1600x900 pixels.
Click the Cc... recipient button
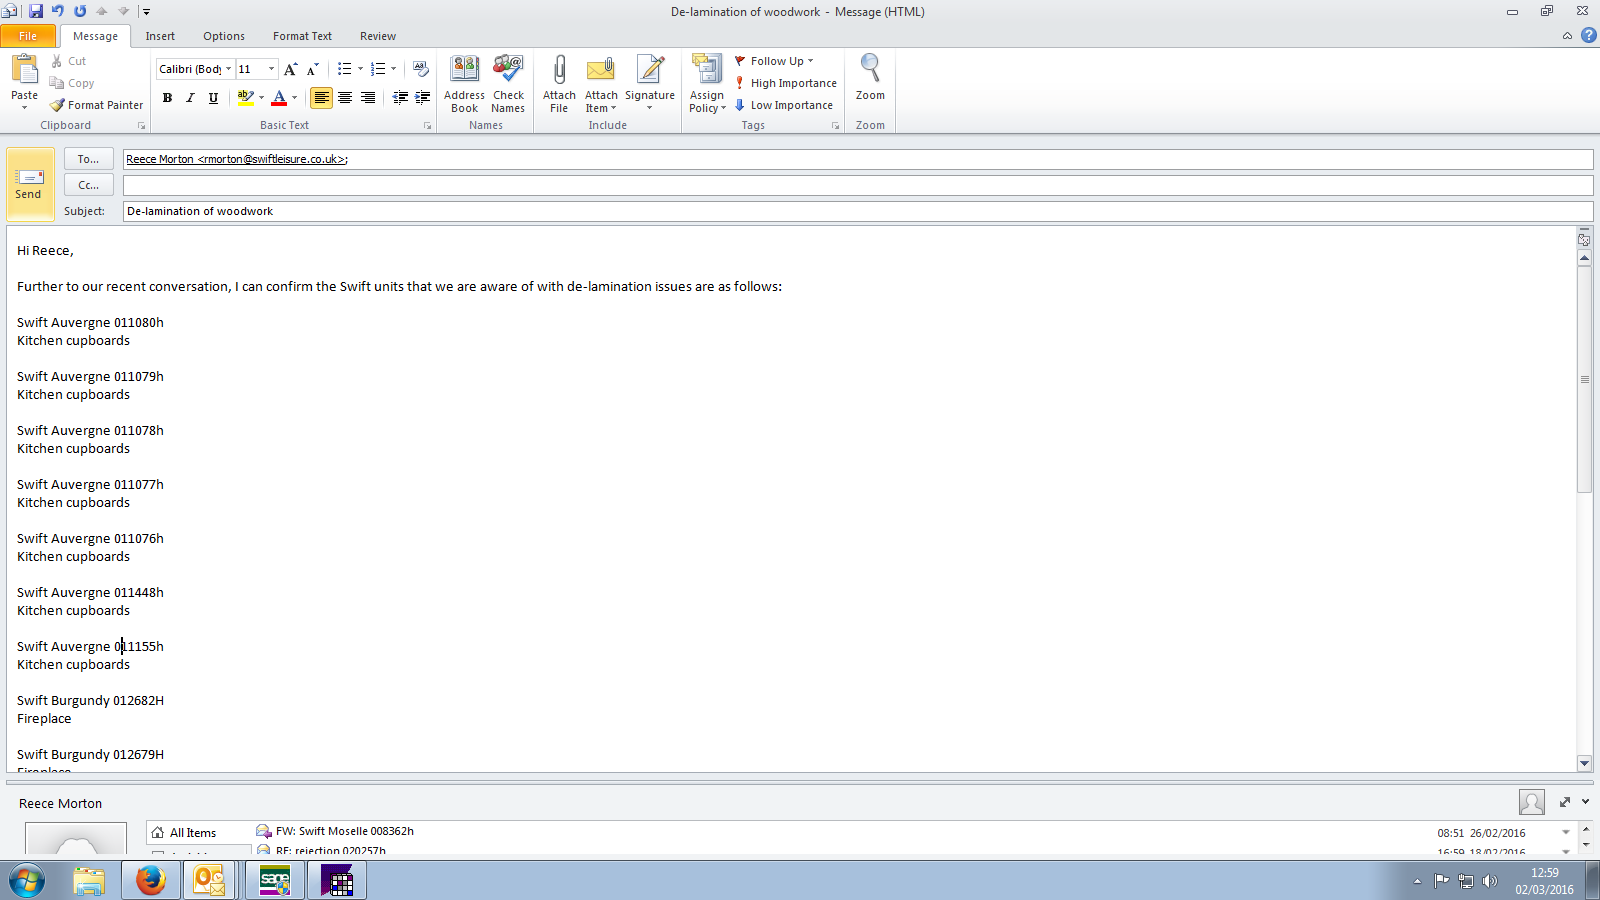coord(88,185)
